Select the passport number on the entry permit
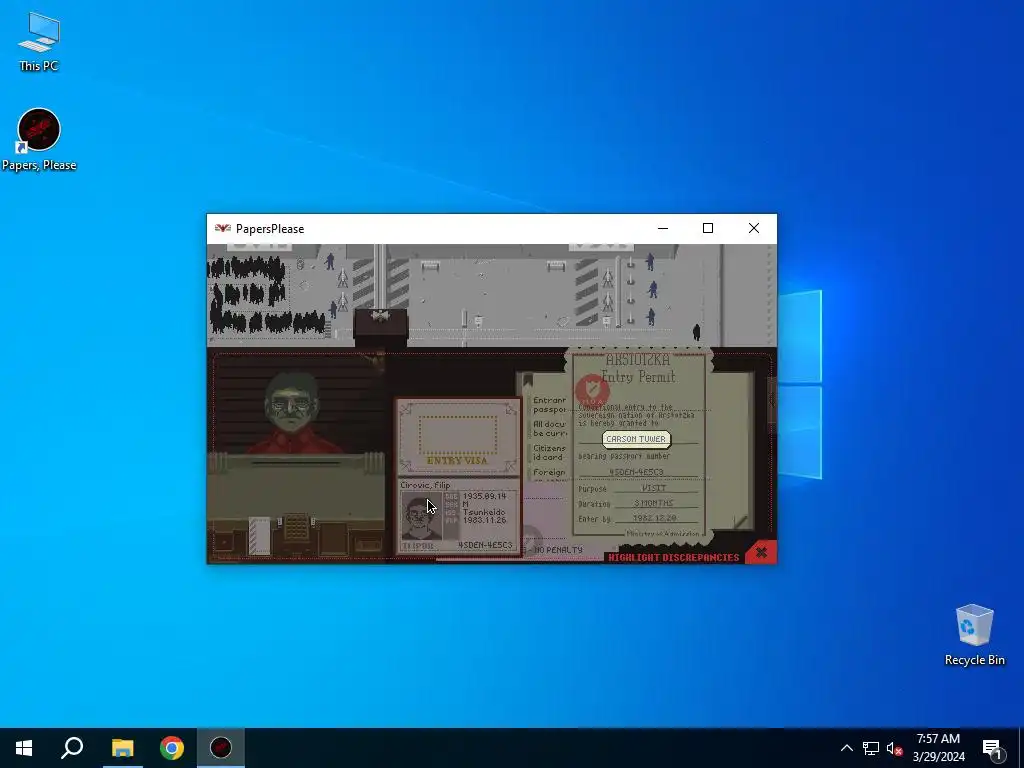The height and width of the screenshot is (768, 1024). click(636, 472)
